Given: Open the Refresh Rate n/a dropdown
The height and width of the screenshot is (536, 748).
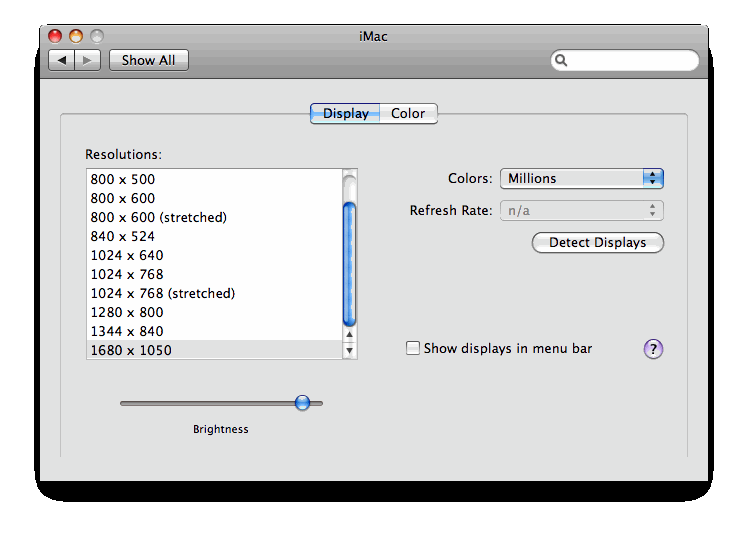Looking at the screenshot, I should pos(582,210).
